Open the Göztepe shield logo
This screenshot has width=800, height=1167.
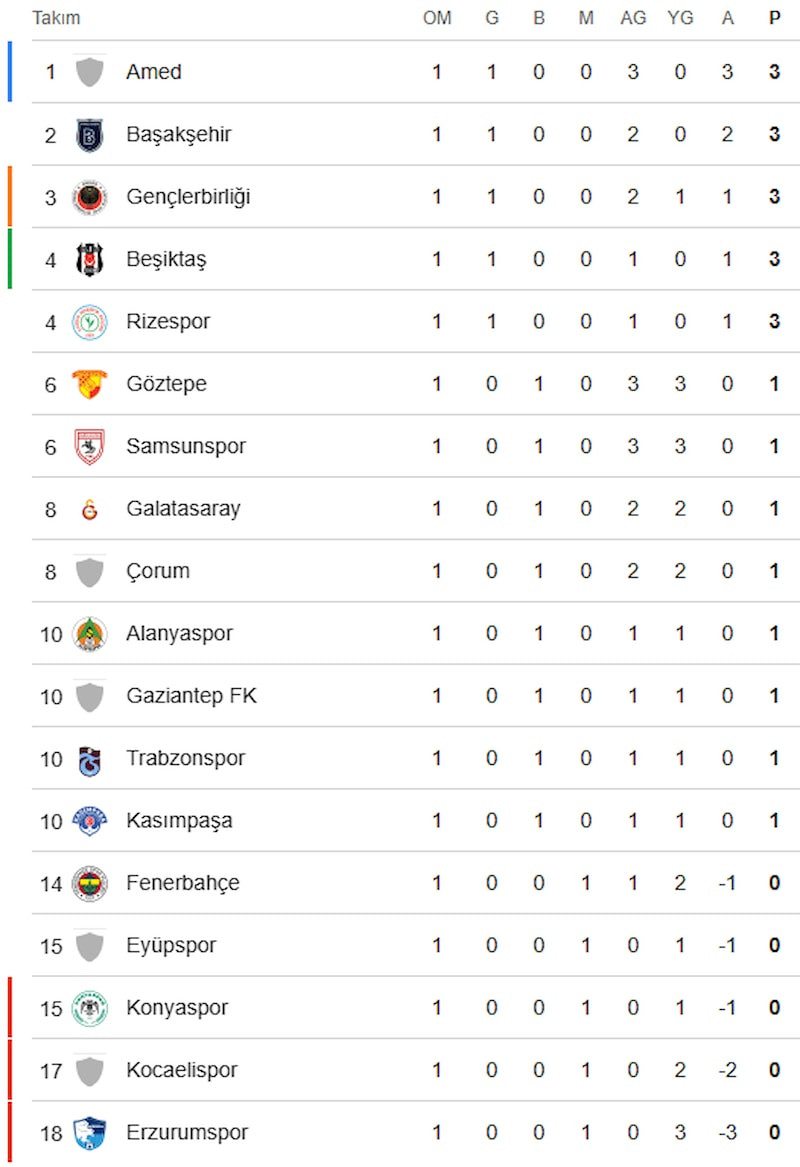(x=89, y=384)
